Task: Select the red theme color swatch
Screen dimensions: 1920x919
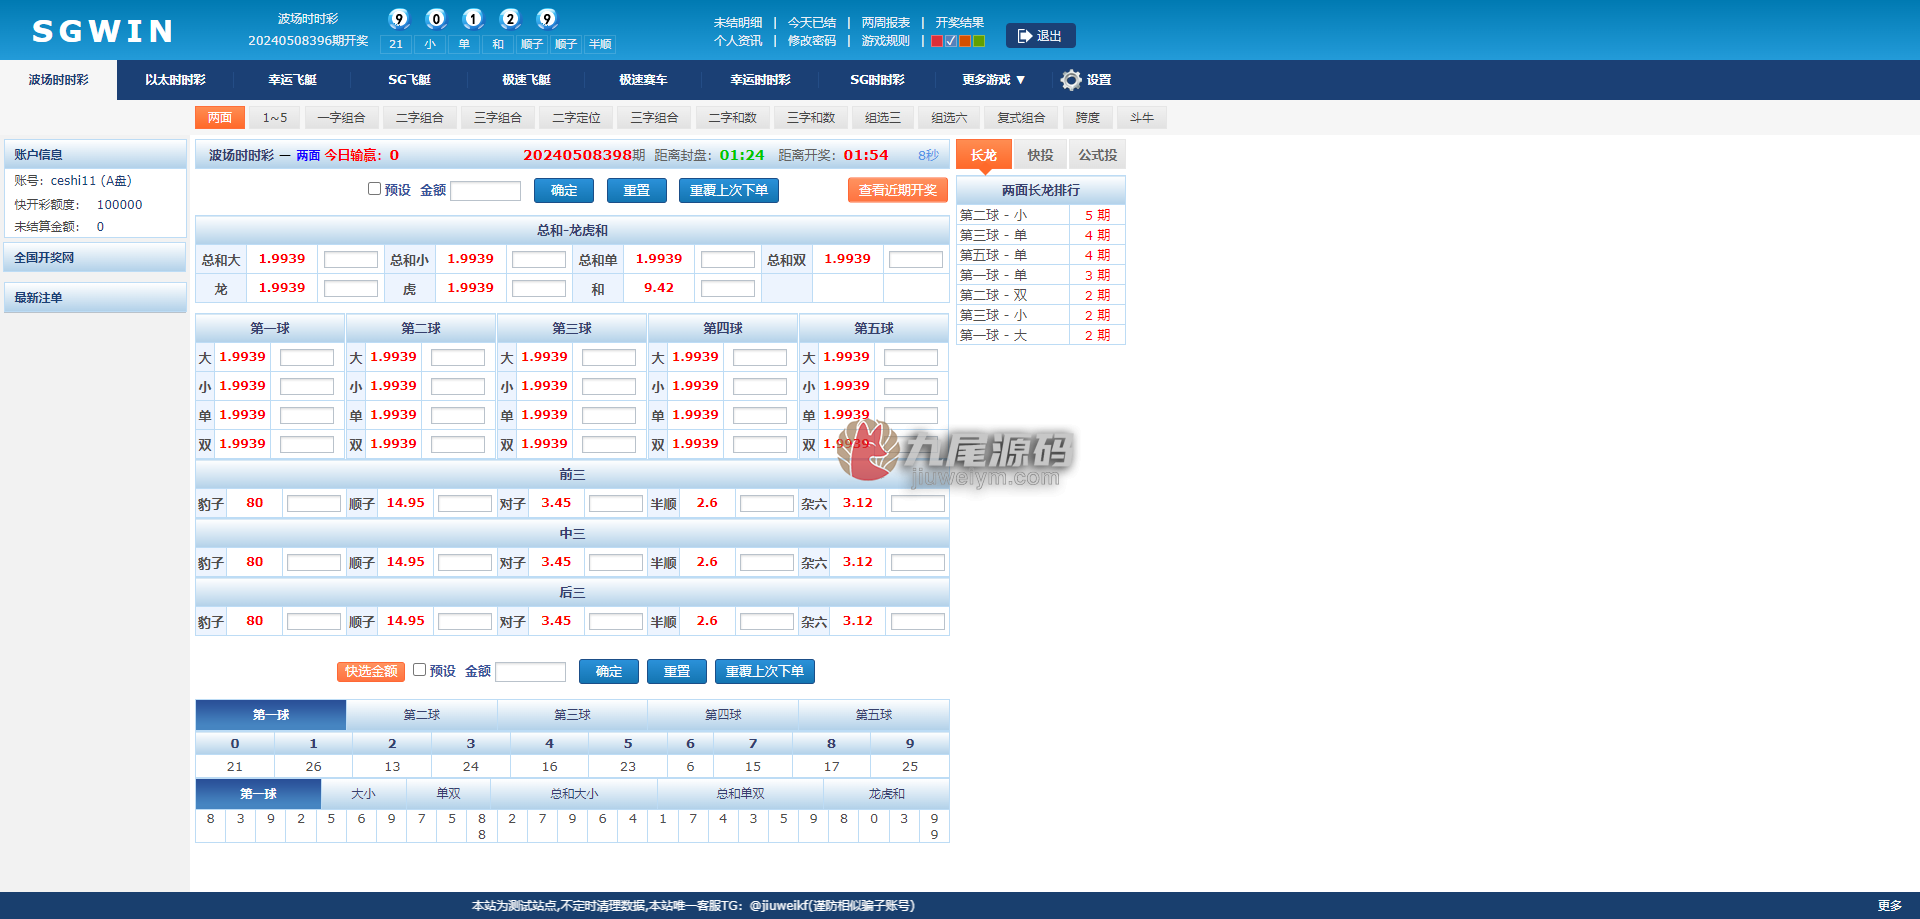Action: (x=937, y=41)
